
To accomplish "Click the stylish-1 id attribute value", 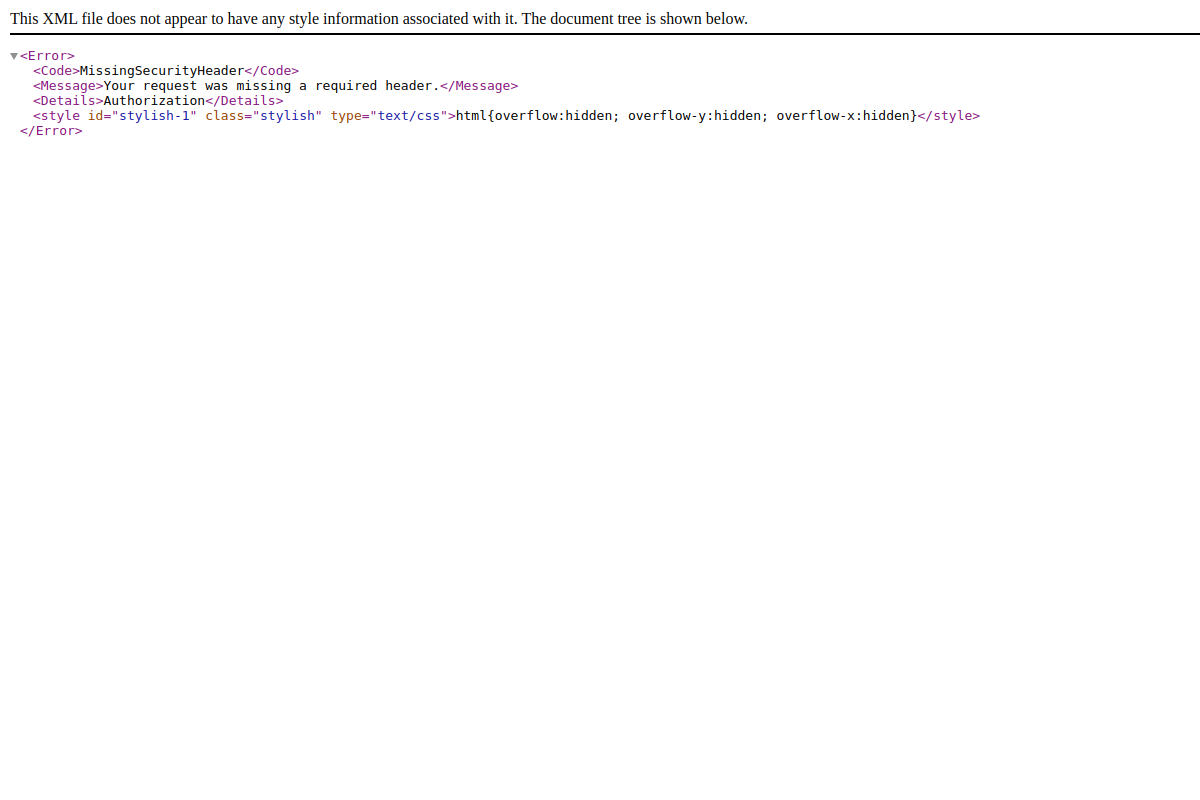I will [x=154, y=116].
